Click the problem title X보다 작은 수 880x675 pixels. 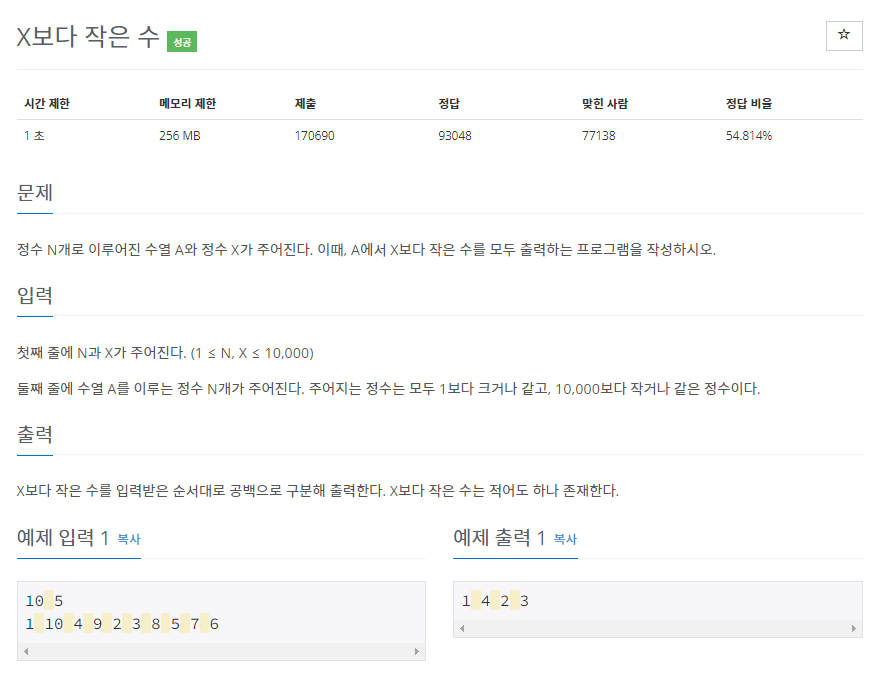[x=88, y=36]
